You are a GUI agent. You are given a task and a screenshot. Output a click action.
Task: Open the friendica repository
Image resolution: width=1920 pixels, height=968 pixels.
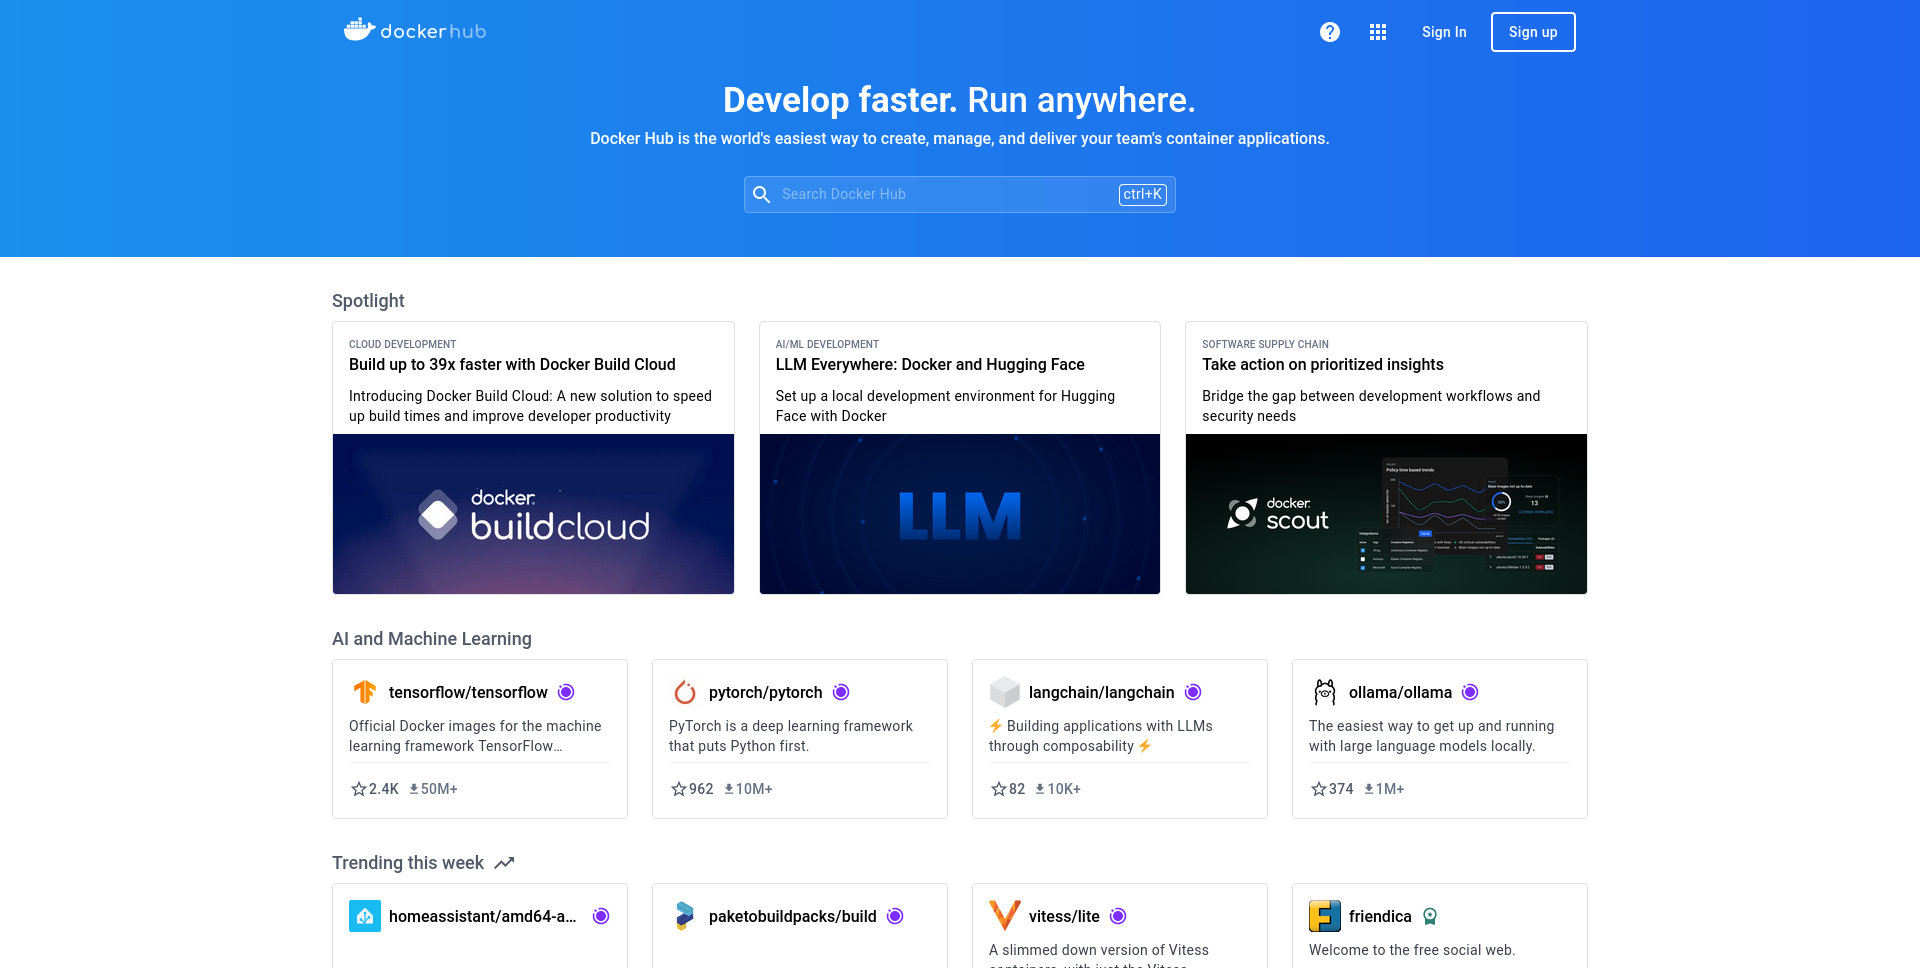1380,916
